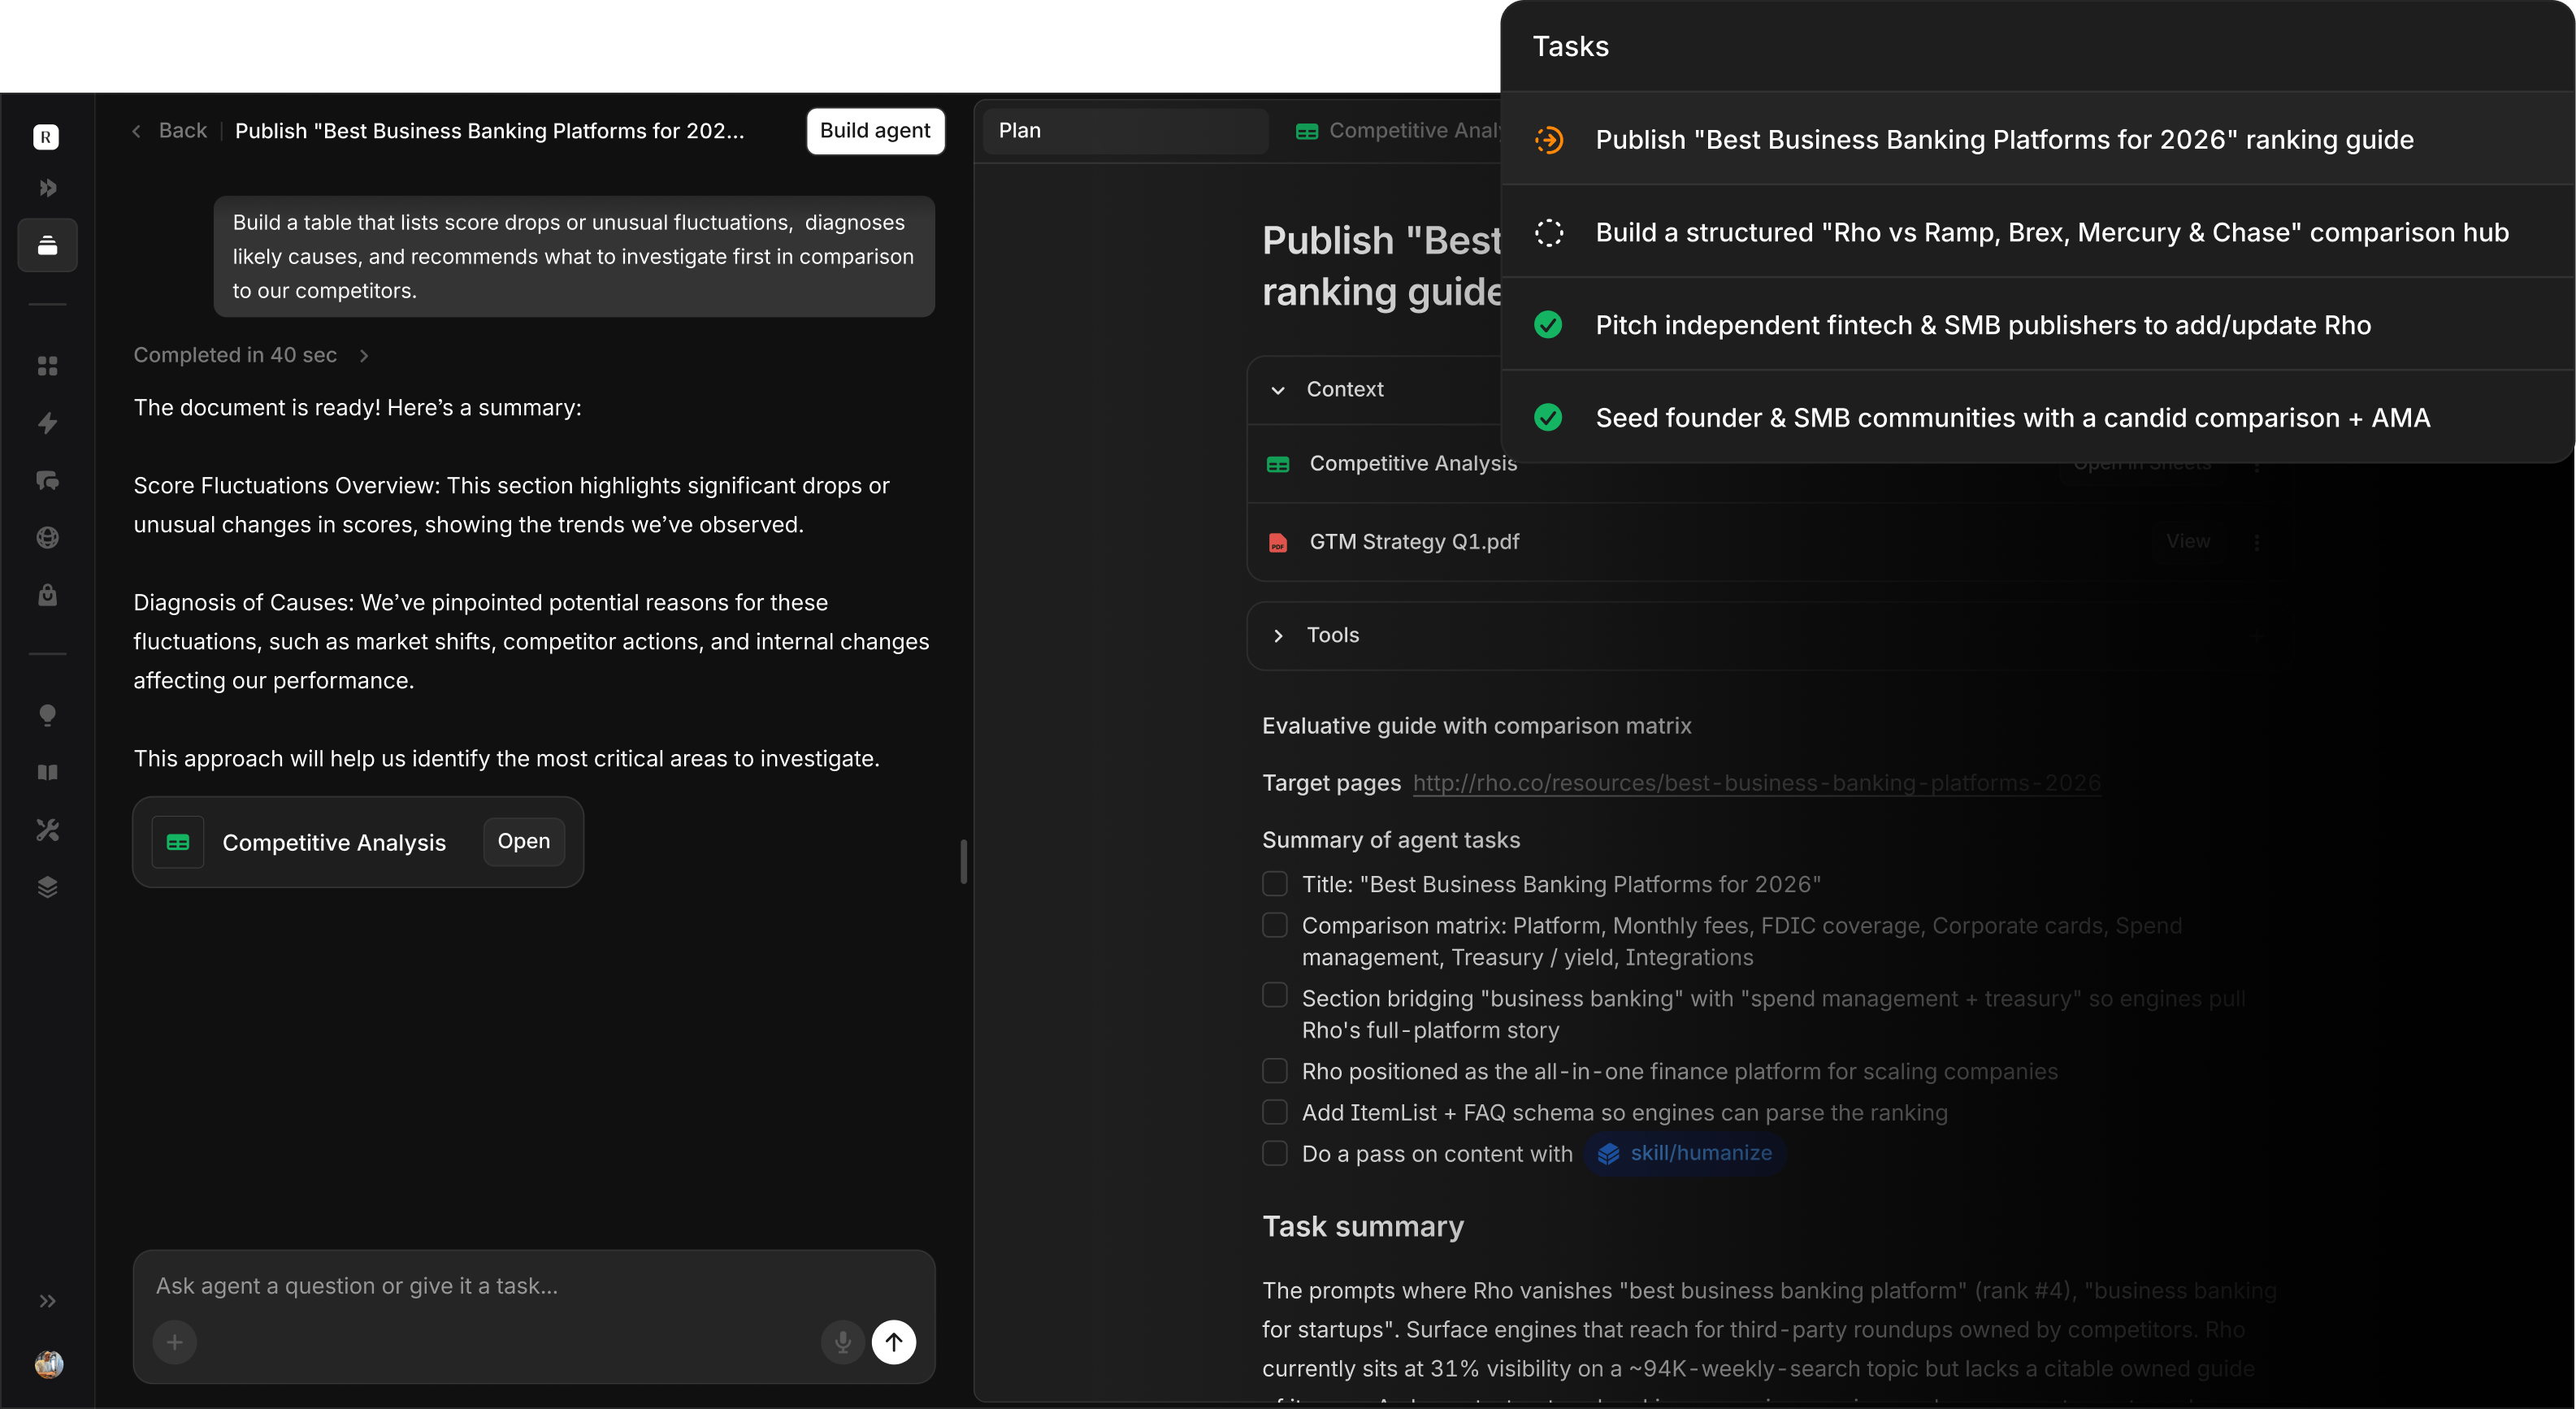Click the Competitive Analysis sheet icon in chat card
This screenshot has height=1409, width=2576.
click(178, 842)
